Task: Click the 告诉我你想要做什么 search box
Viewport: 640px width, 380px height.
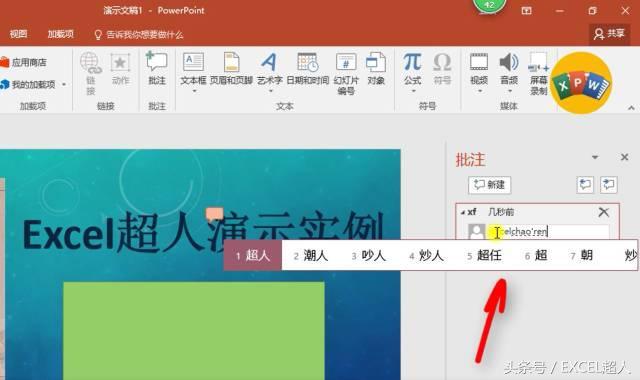Action: point(139,35)
